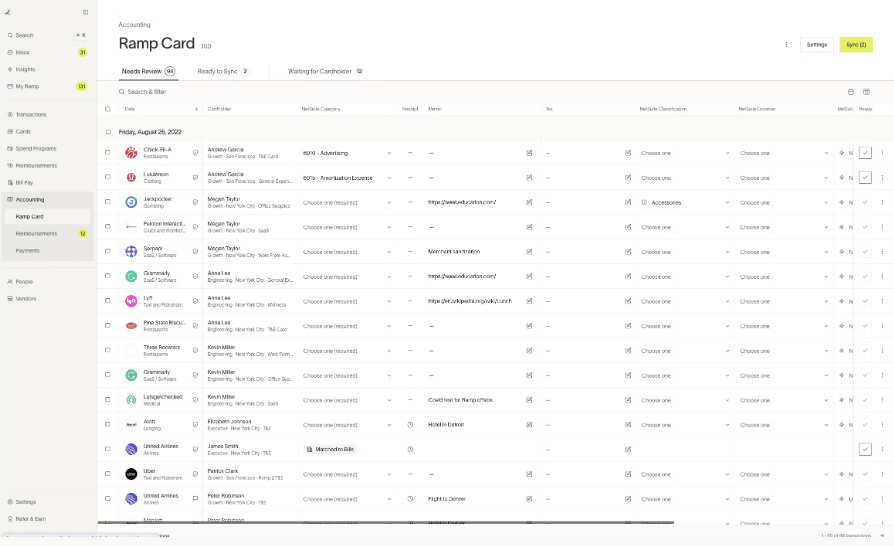
Task: Open location dropdown in Chick-fil-A row
Action: click(783, 153)
